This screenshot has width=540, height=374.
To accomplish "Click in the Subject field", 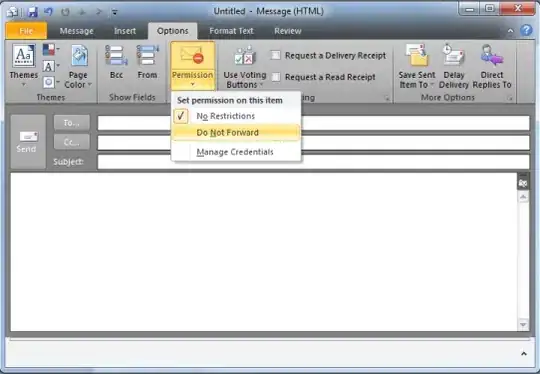I will [x=313, y=162].
